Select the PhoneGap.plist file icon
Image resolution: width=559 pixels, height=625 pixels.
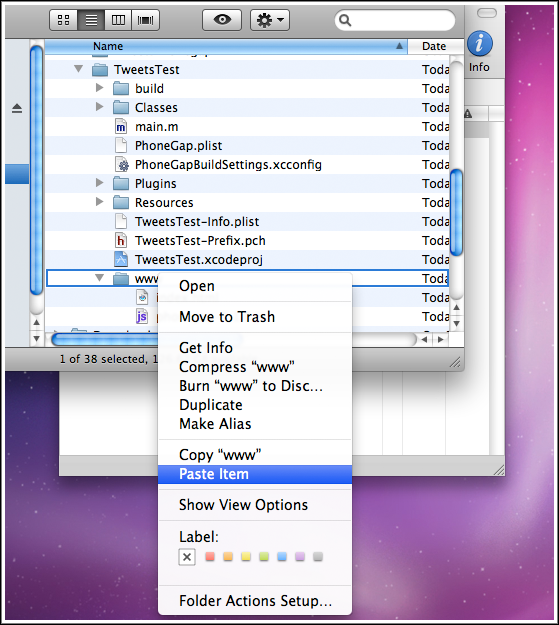tap(121, 145)
